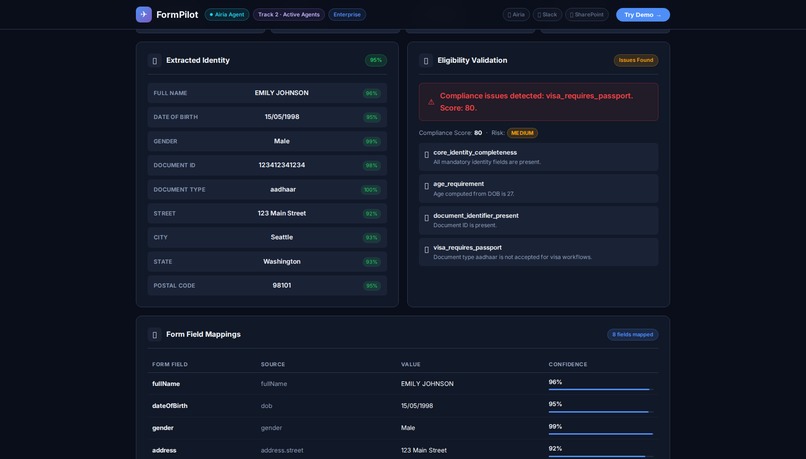Click icon beside core_identity_completeness check
The image size is (806, 459).
point(426,155)
